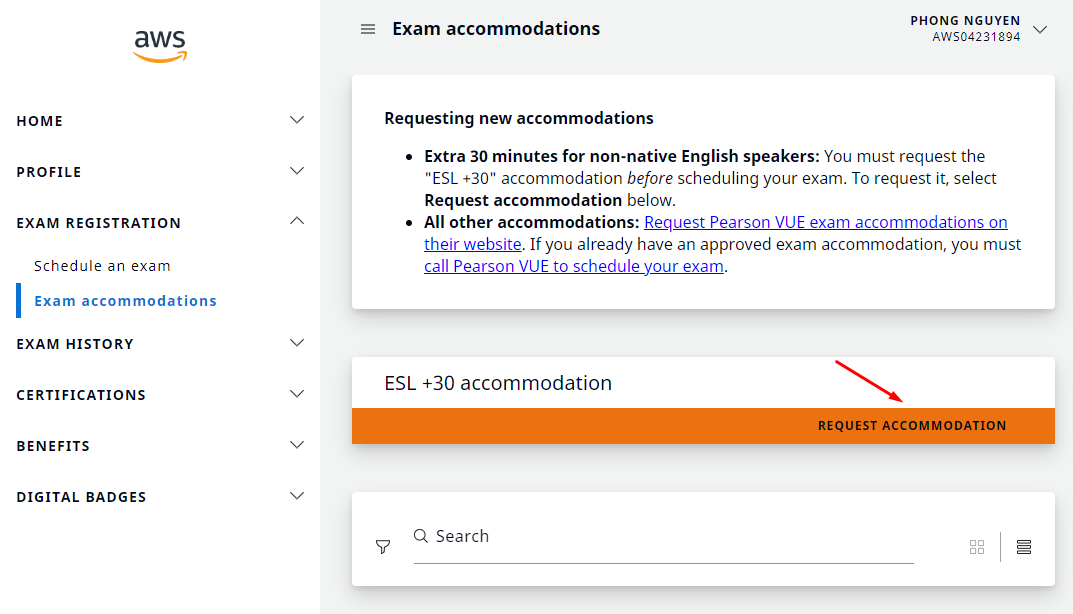Screen dimensions: 1073x614
Task: Click the filter funnel icon
Action: [x=383, y=547]
